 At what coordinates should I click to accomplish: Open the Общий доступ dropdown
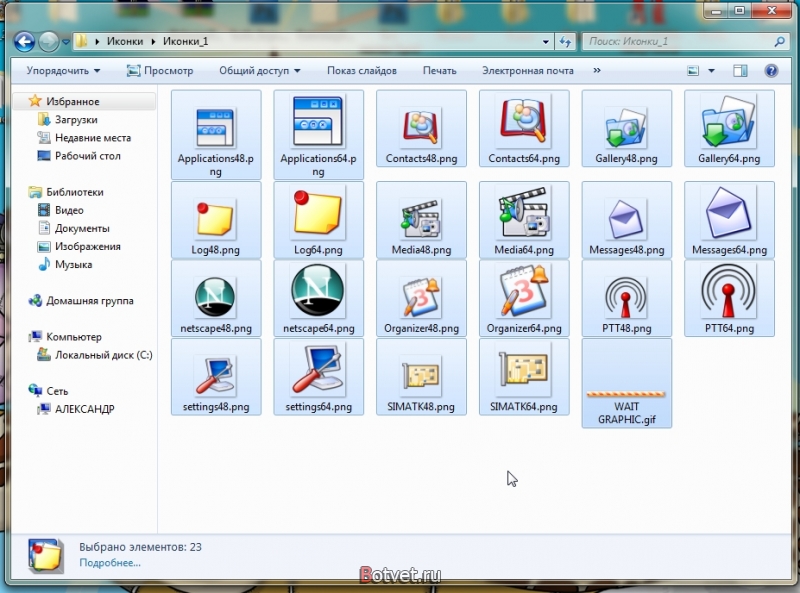260,70
